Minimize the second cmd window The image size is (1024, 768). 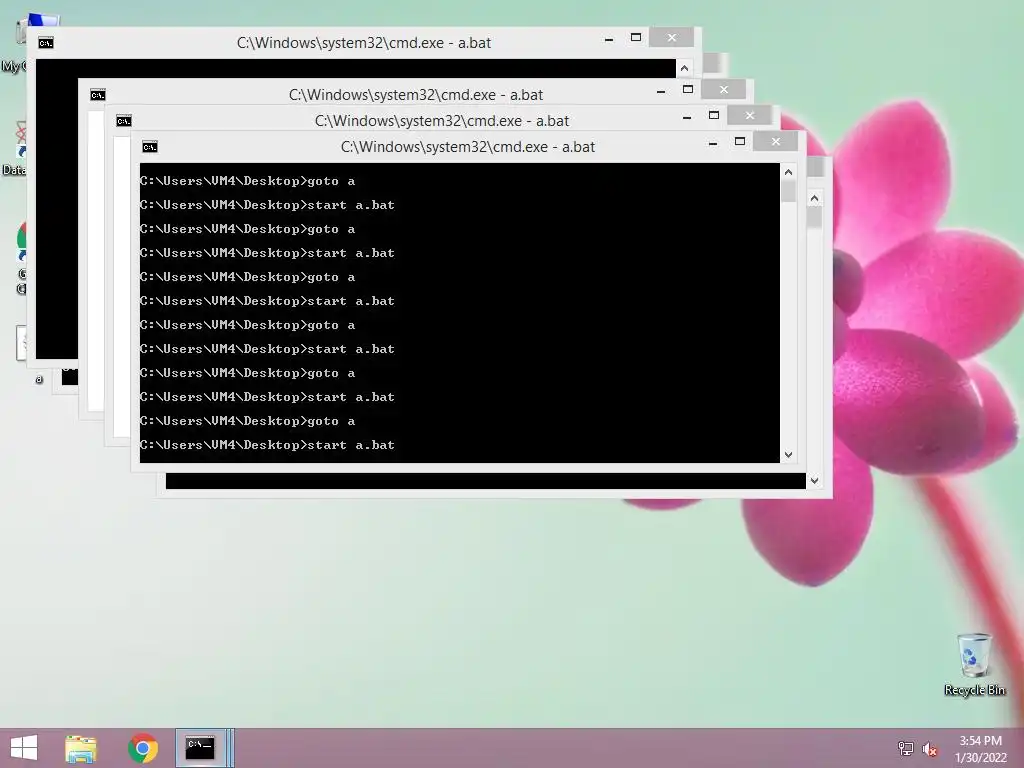(687, 116)
